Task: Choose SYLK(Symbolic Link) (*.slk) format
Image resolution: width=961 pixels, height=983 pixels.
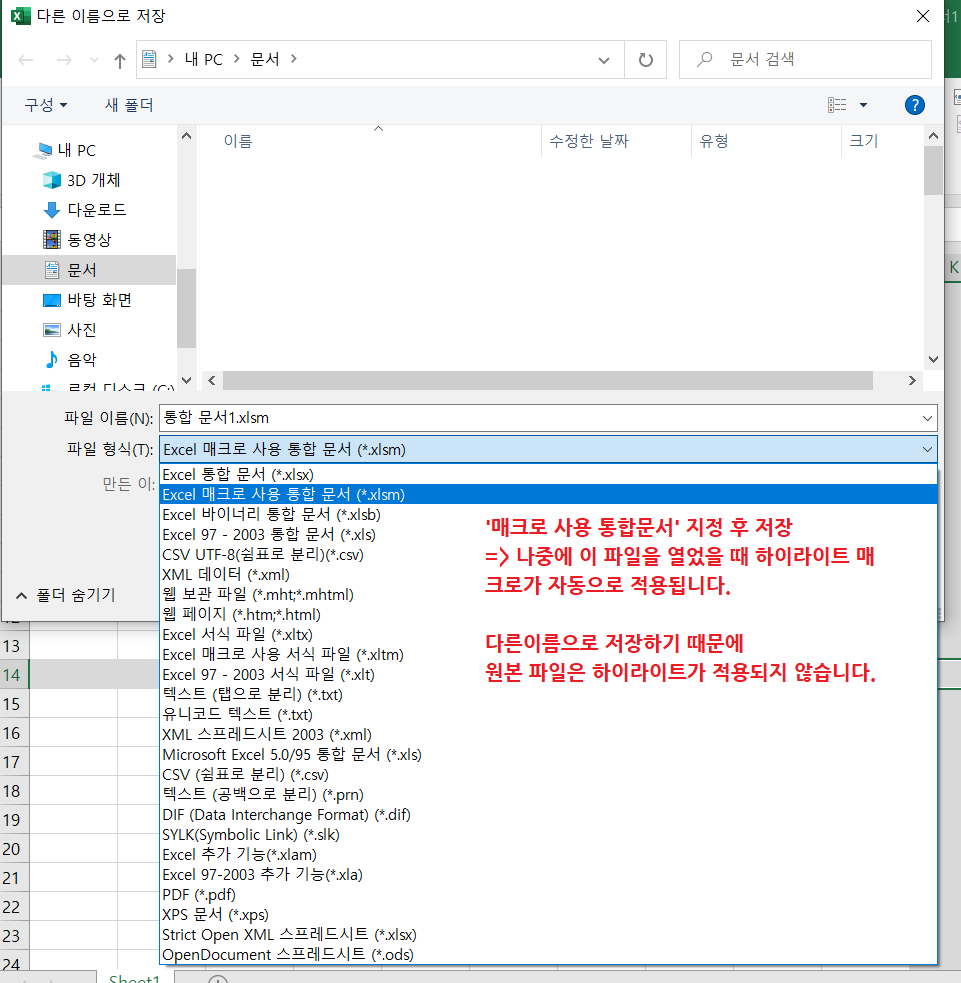Action: point(549,835)
